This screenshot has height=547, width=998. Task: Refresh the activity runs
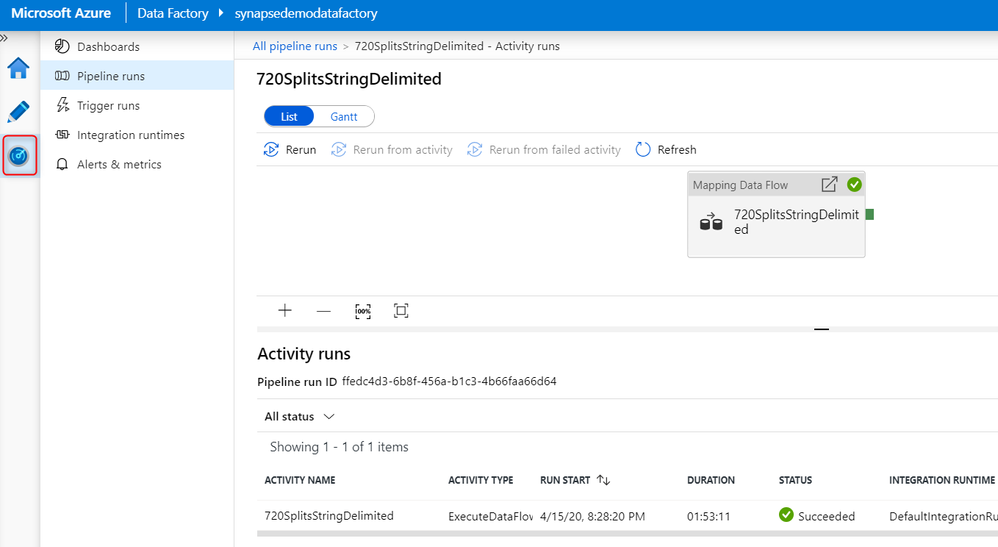click(666, 150)
